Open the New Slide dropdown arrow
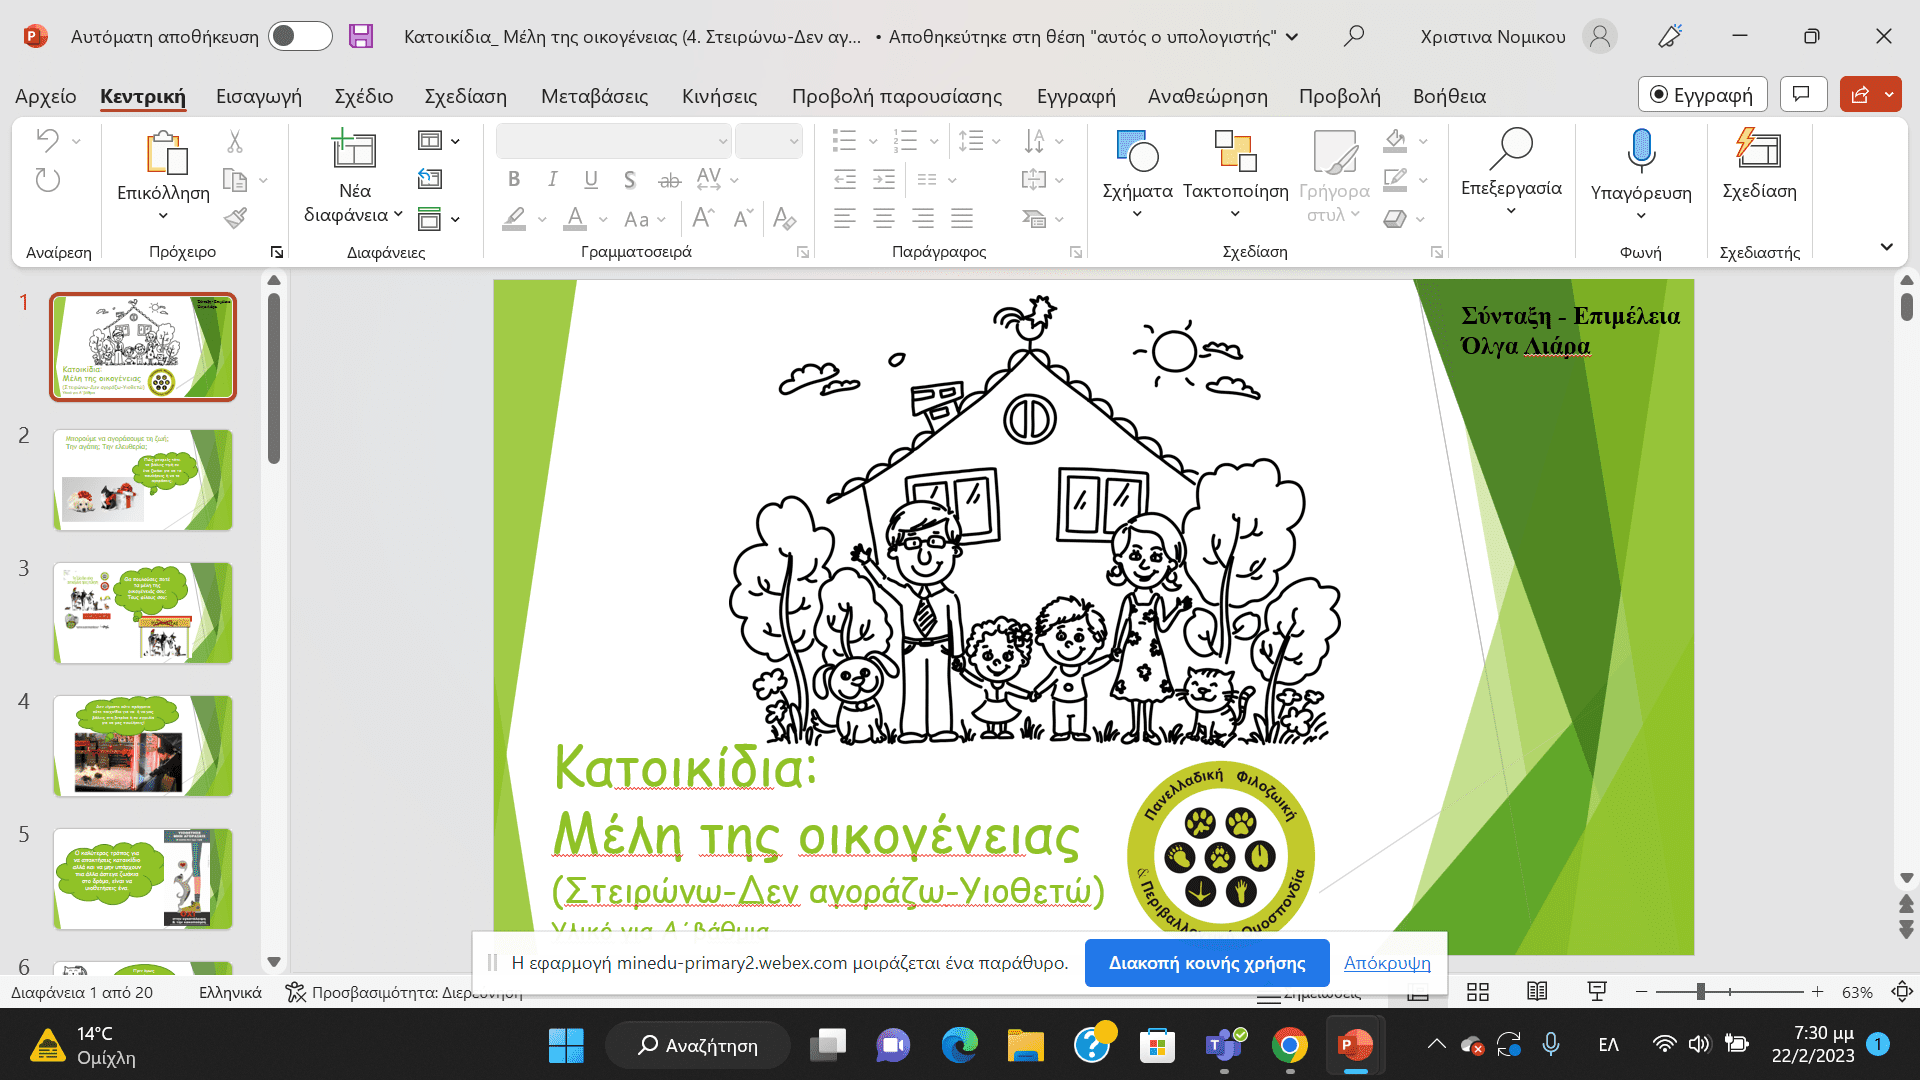 point(398,214)
